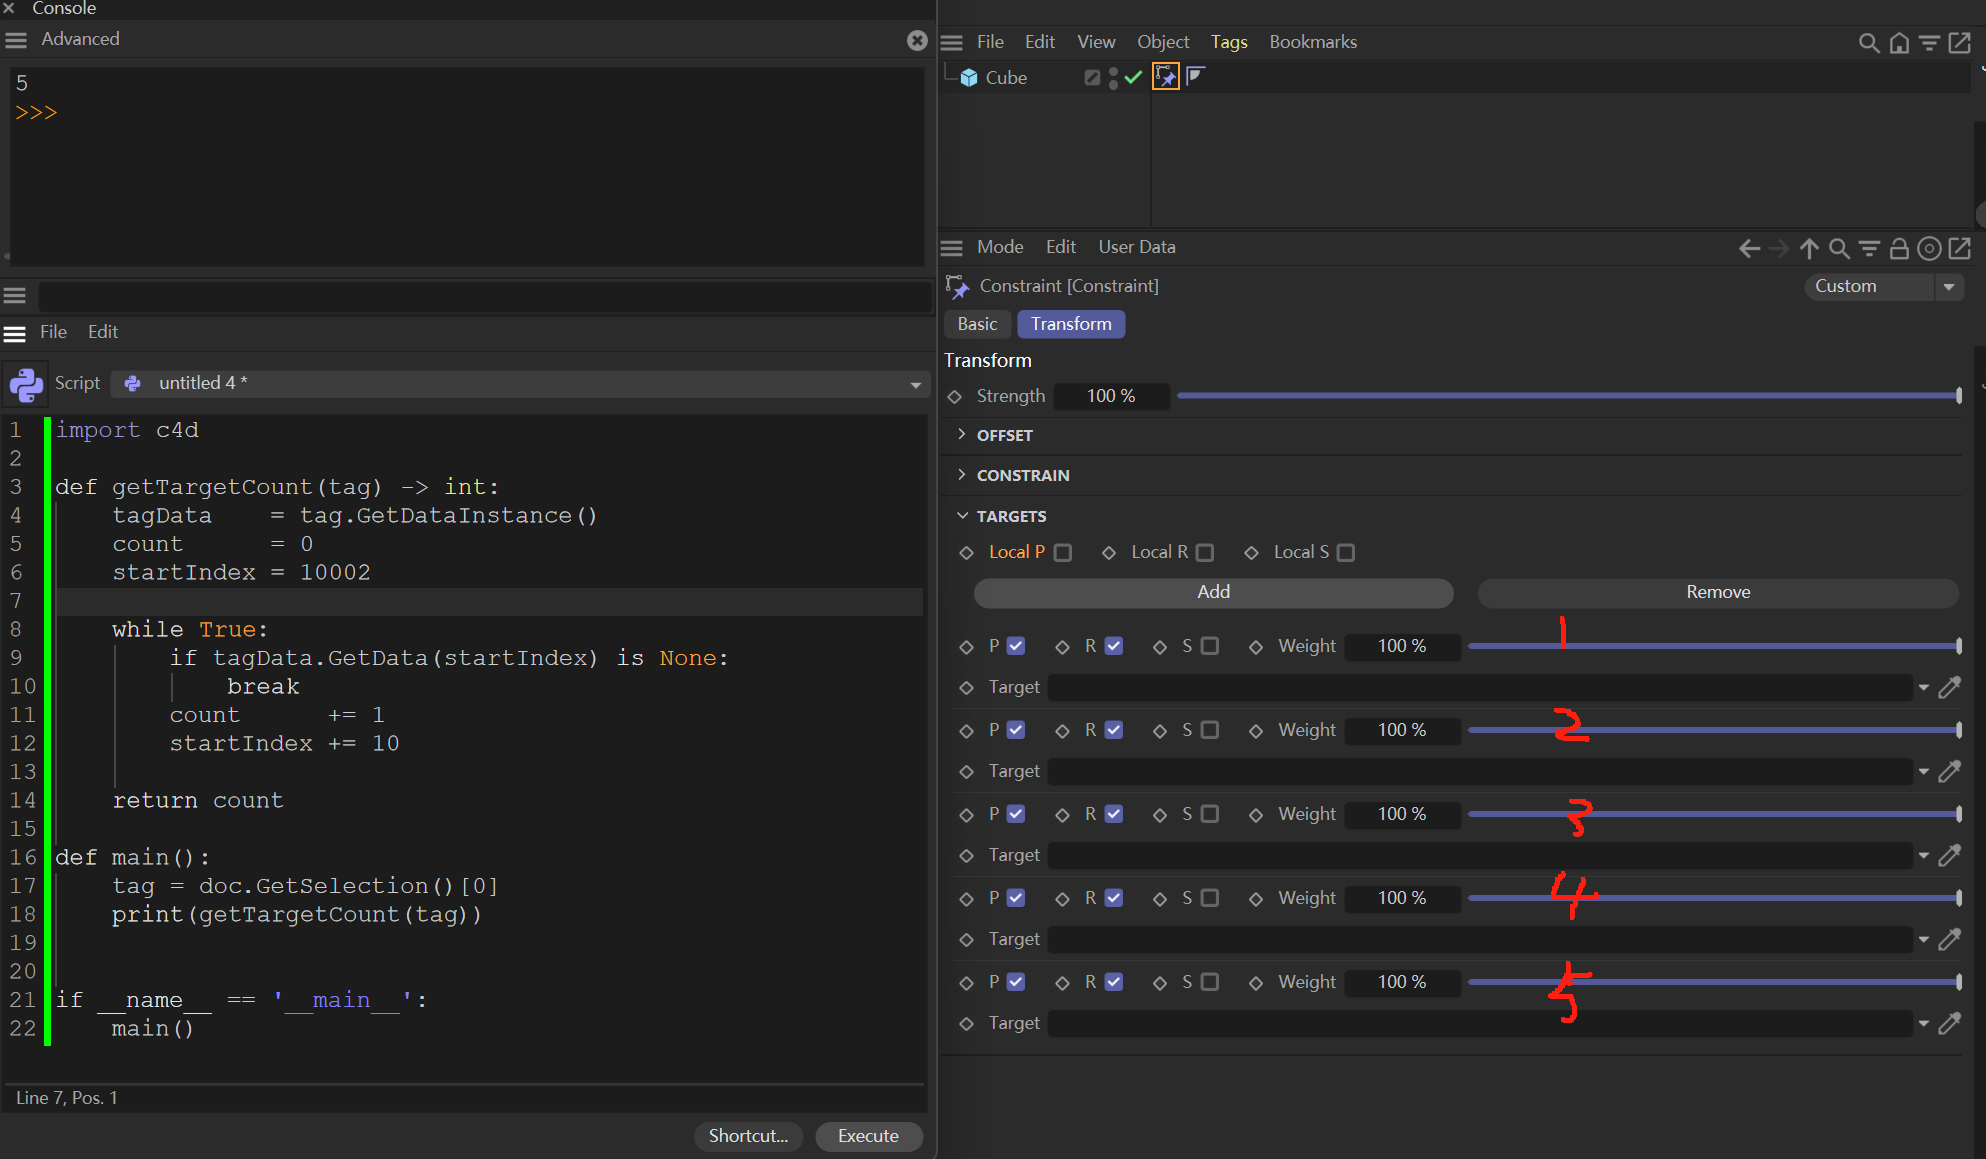The image size is (1986, 1159).
Task: Use the picker icon for first Target
Action: [1950, 687]
